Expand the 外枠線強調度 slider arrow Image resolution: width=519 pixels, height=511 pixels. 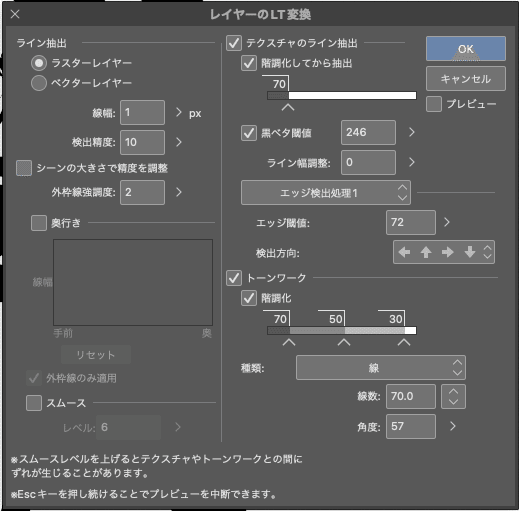(x=179, y=192)
